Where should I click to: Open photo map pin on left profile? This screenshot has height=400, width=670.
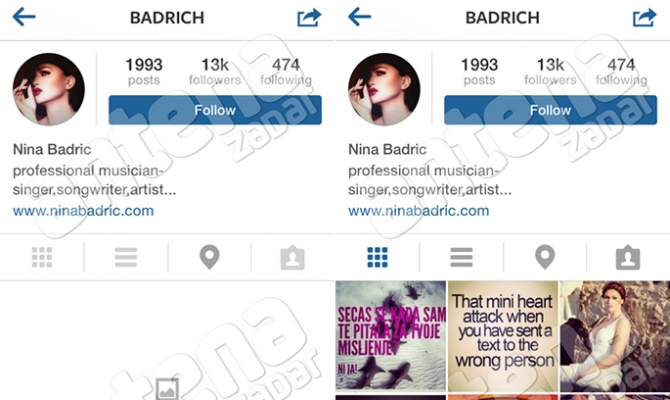pyautogui.click(x=209, y=257)
